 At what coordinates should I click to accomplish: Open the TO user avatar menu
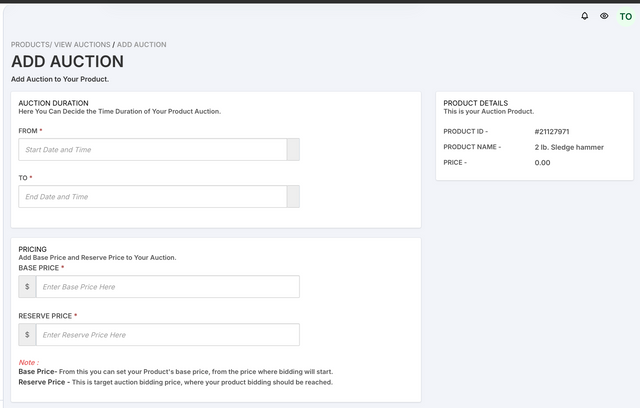pyautogui.click(x=626, y=17)
